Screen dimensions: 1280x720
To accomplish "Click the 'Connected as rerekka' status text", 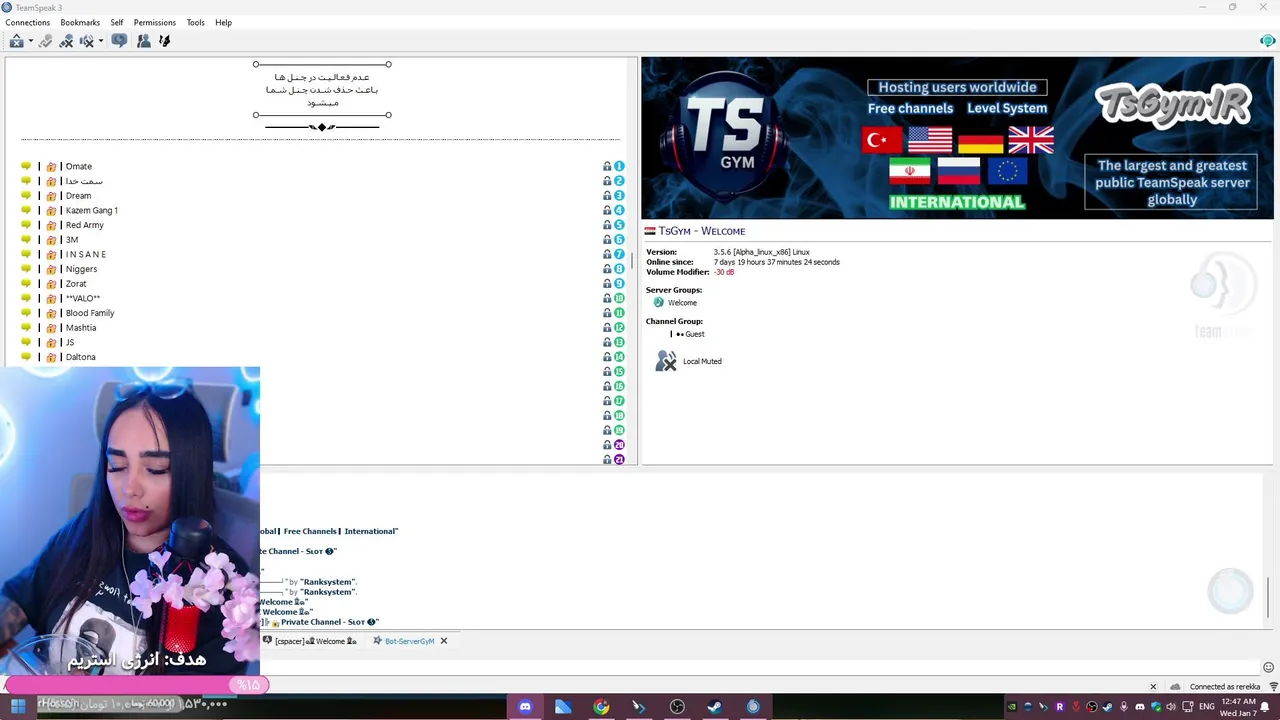I will pyautogui.click(x=1225, y=687).
